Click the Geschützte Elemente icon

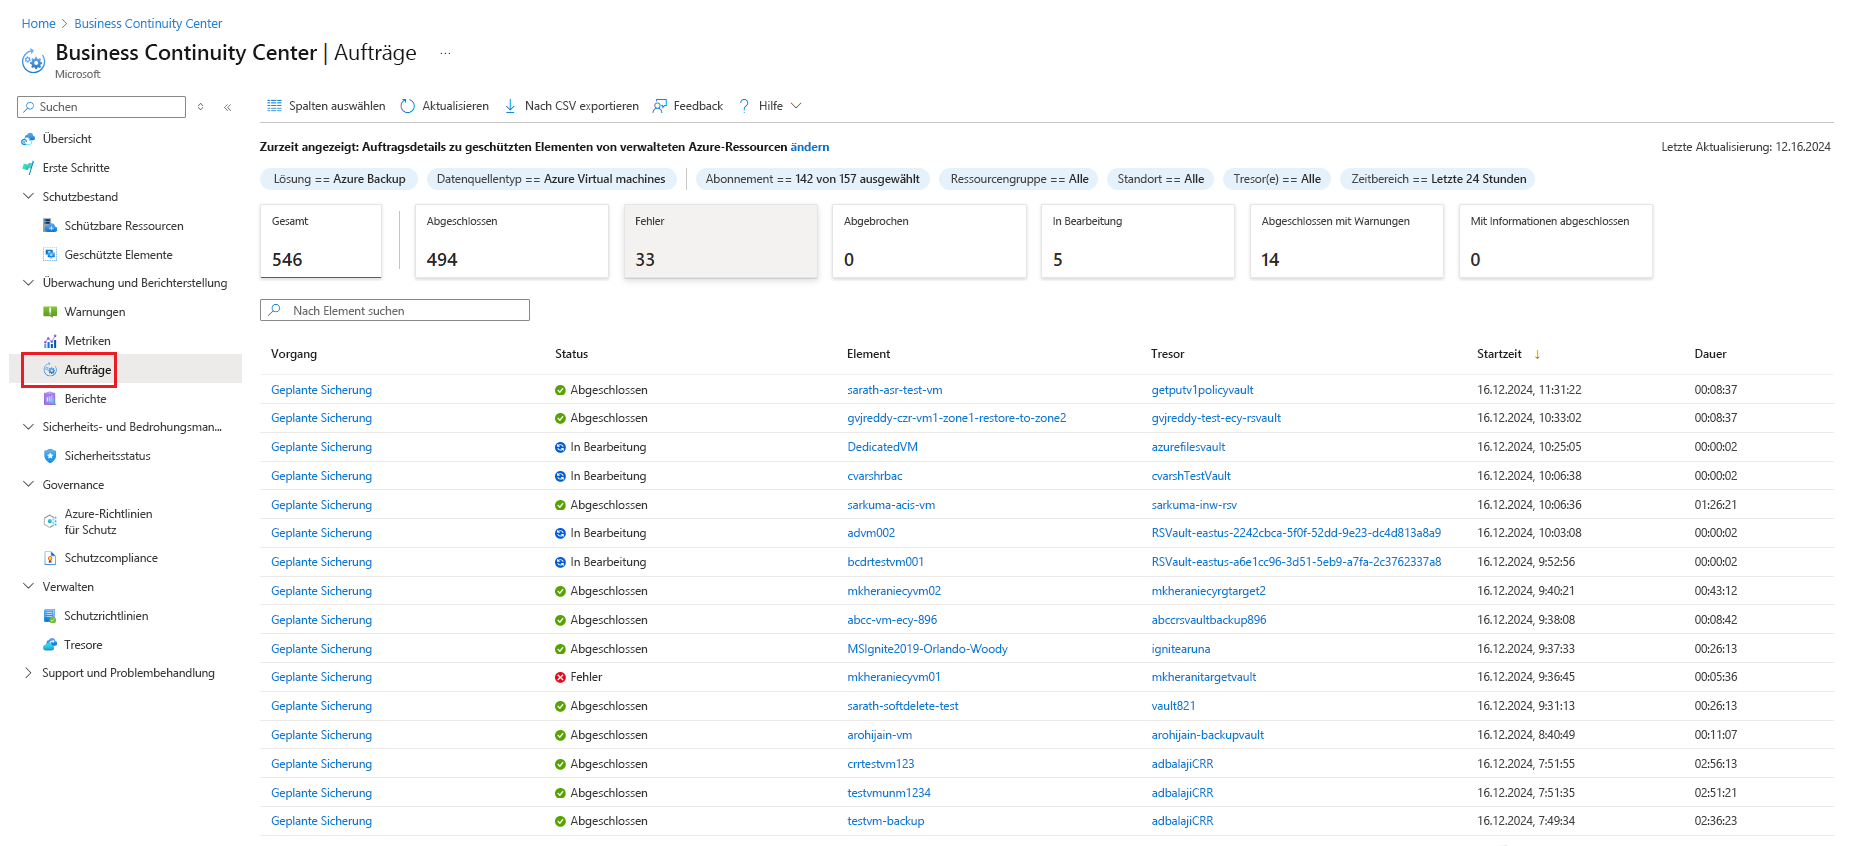click(x=50, y=255)
